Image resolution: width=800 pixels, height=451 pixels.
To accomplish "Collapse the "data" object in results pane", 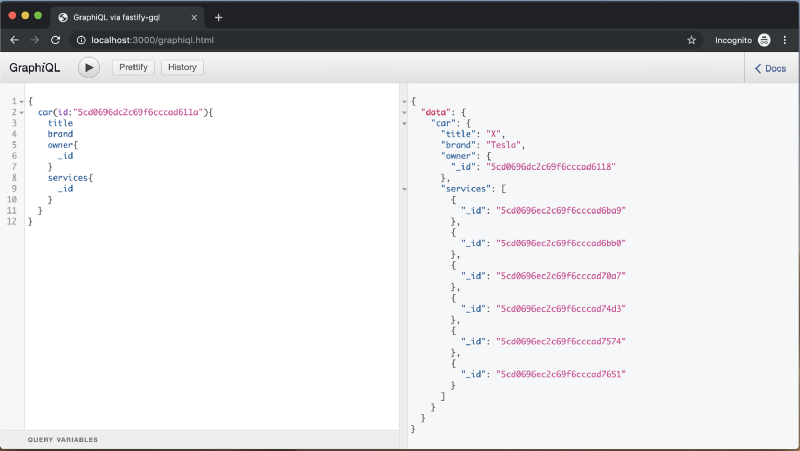I will 403,112.
